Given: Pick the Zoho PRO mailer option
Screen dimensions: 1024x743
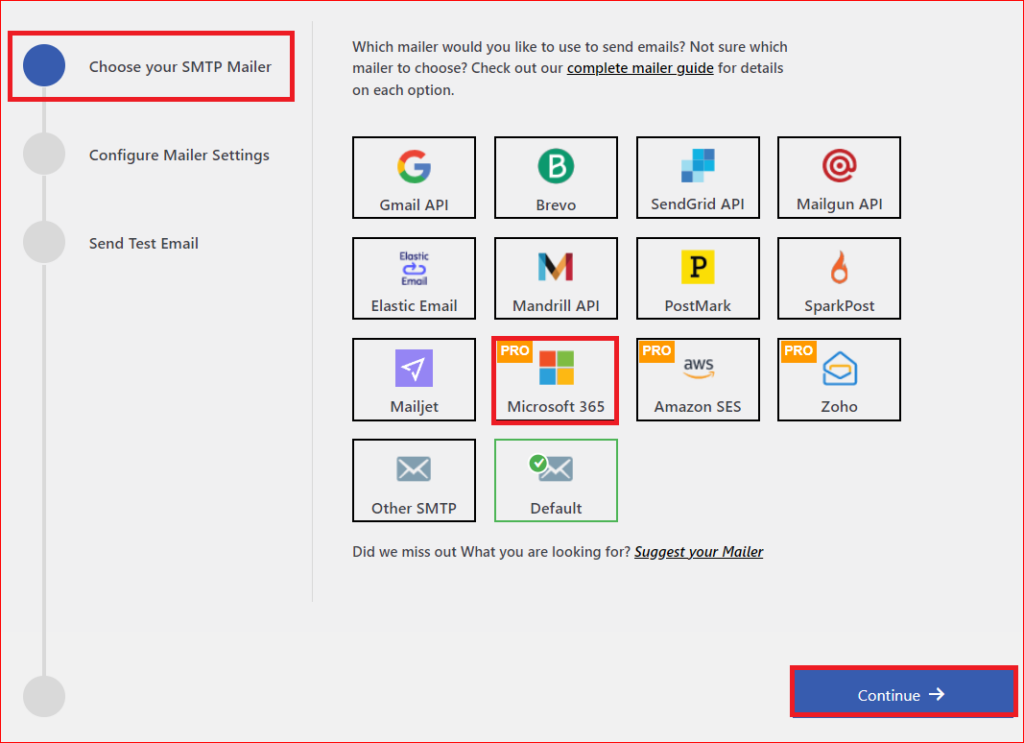Looking at the screenshot, I should pyautogui.click(x=838, y=380).
